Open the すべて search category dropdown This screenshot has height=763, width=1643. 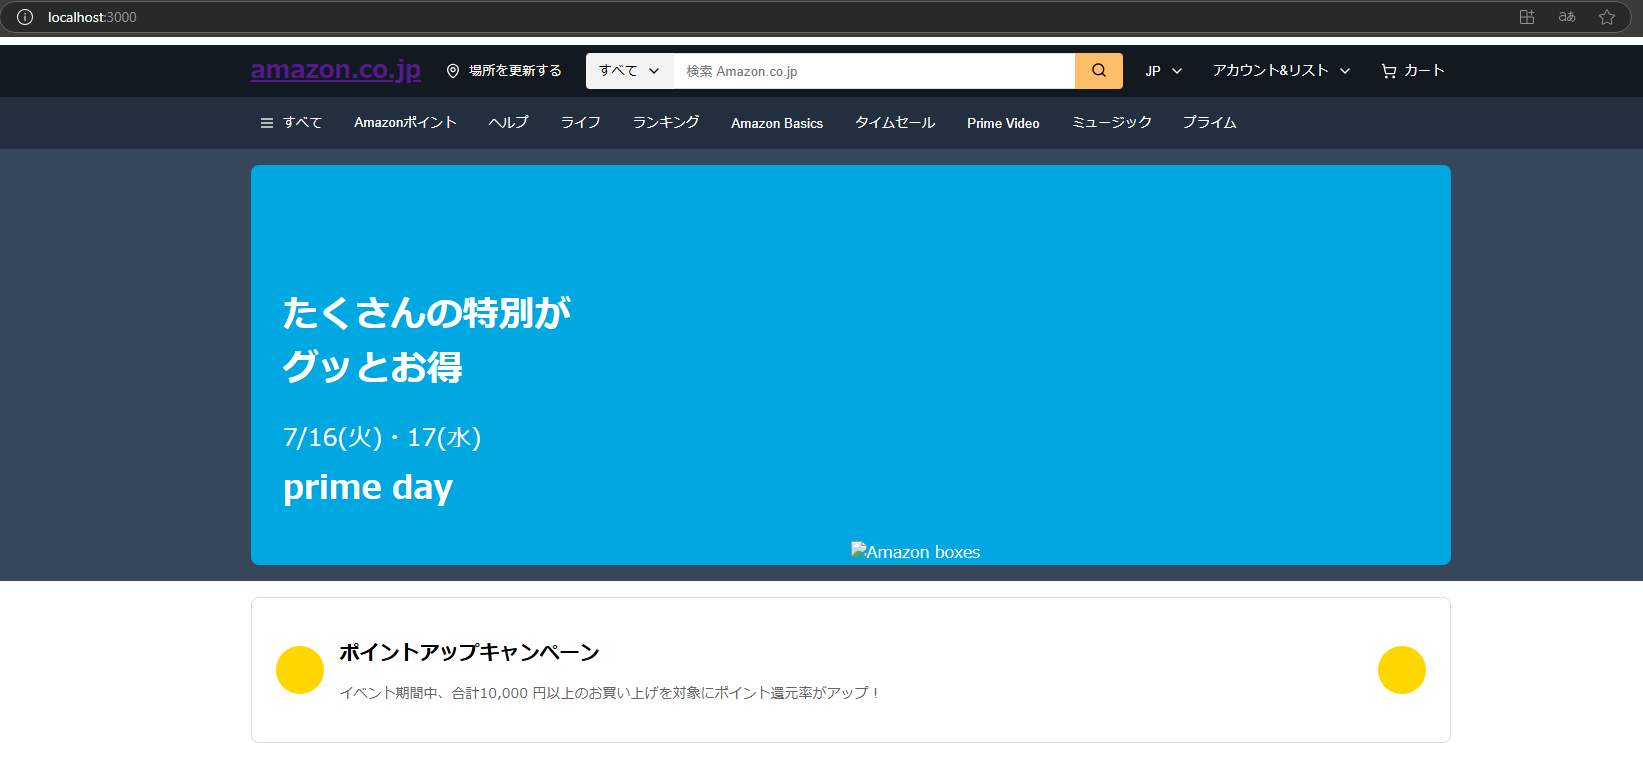click(630, 71)
